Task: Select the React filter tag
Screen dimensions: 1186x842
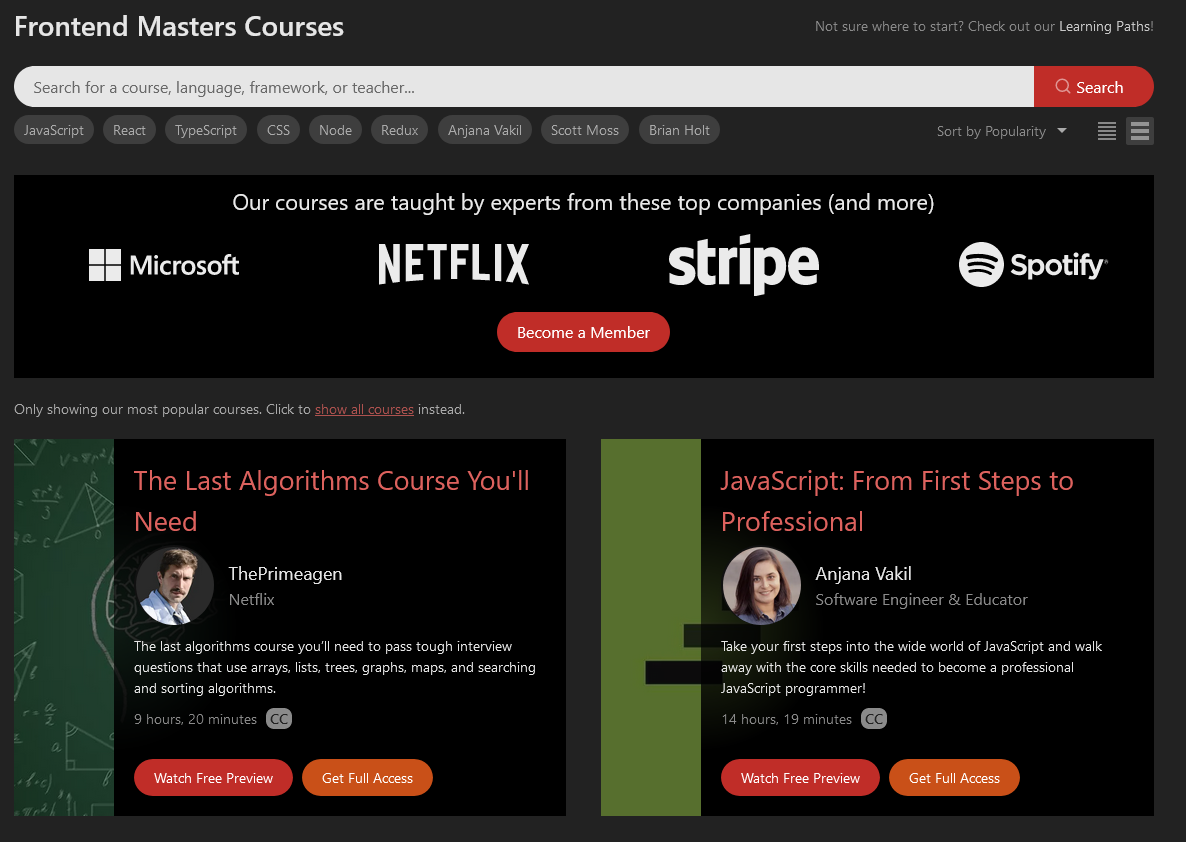Action: coord(129,130)
